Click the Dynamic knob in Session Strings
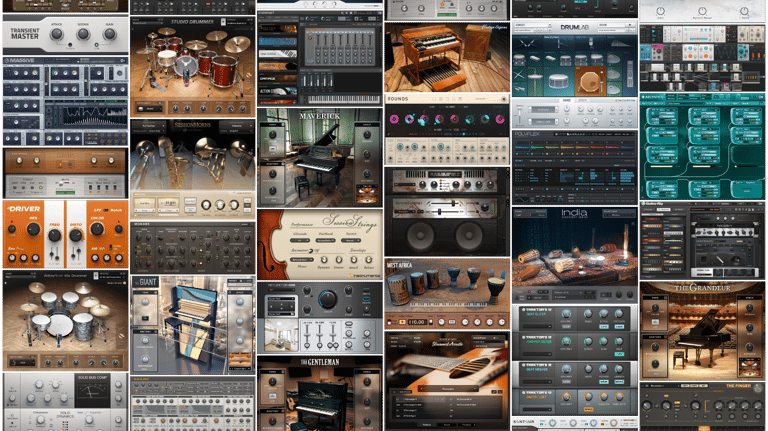This screenshot has width=768, height=431. (324, 260)
